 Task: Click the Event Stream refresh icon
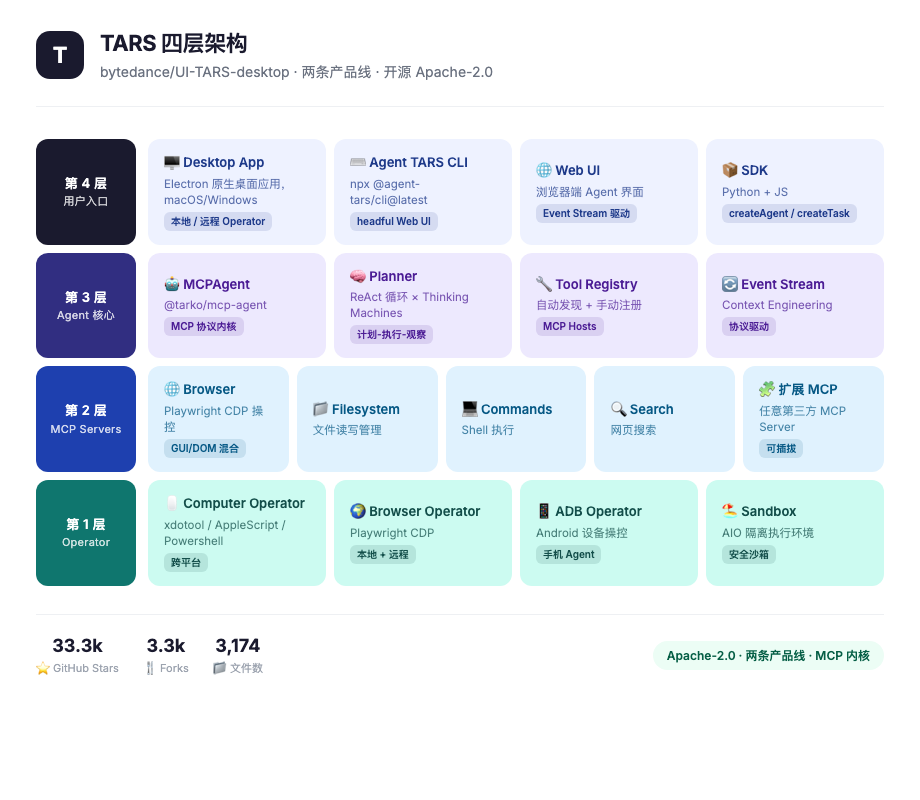(x=730, y=285)
